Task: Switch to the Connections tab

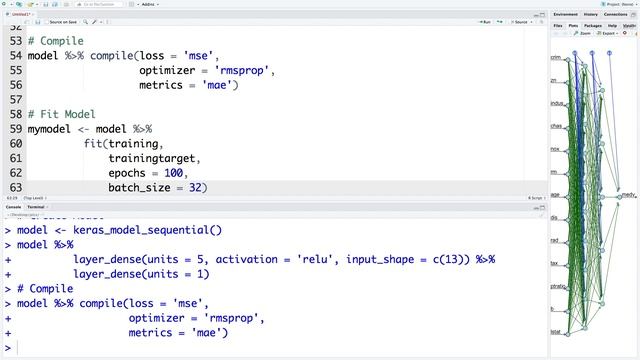Action: click(615, 14)
